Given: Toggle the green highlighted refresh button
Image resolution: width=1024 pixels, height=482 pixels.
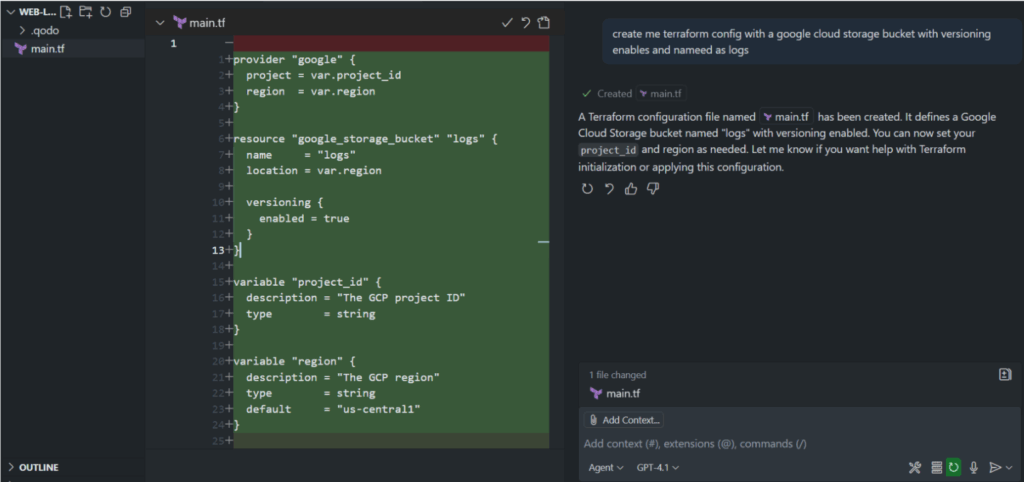Looking at the screenshot, I should click(x=954, y=467).
